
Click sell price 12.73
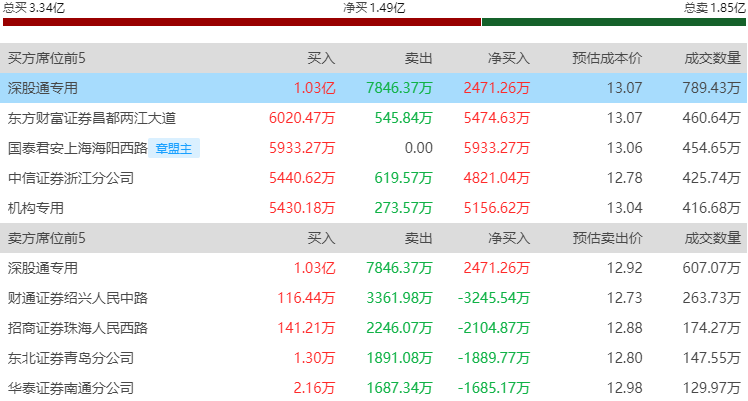pyautogui.click(x=624, y=298)
